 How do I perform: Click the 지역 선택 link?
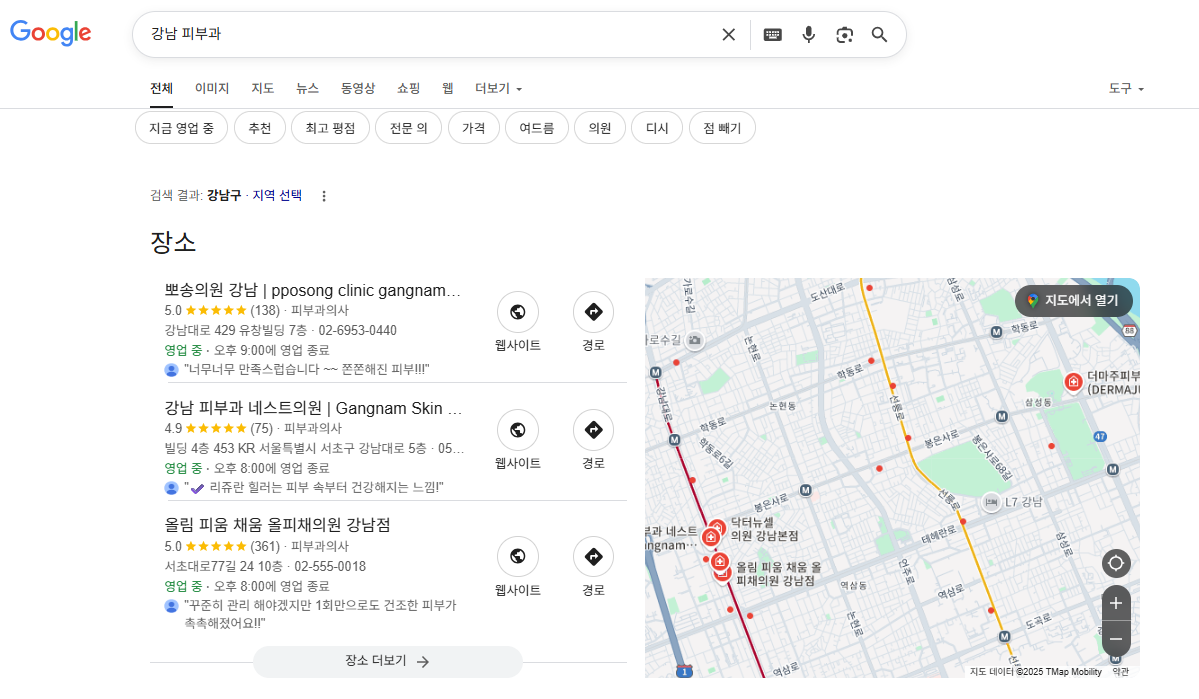coord(277,196)
